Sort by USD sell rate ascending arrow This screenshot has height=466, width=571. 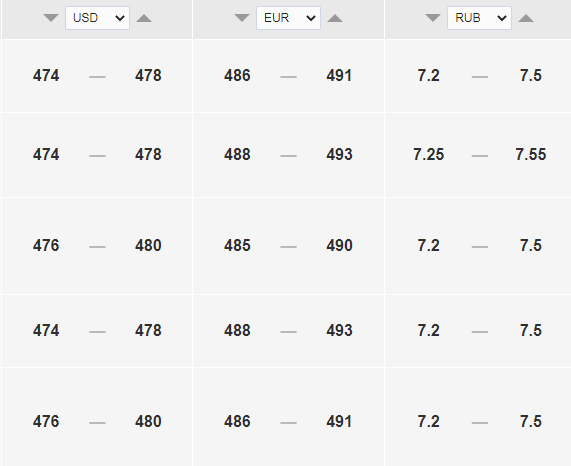tap(144, 18)
